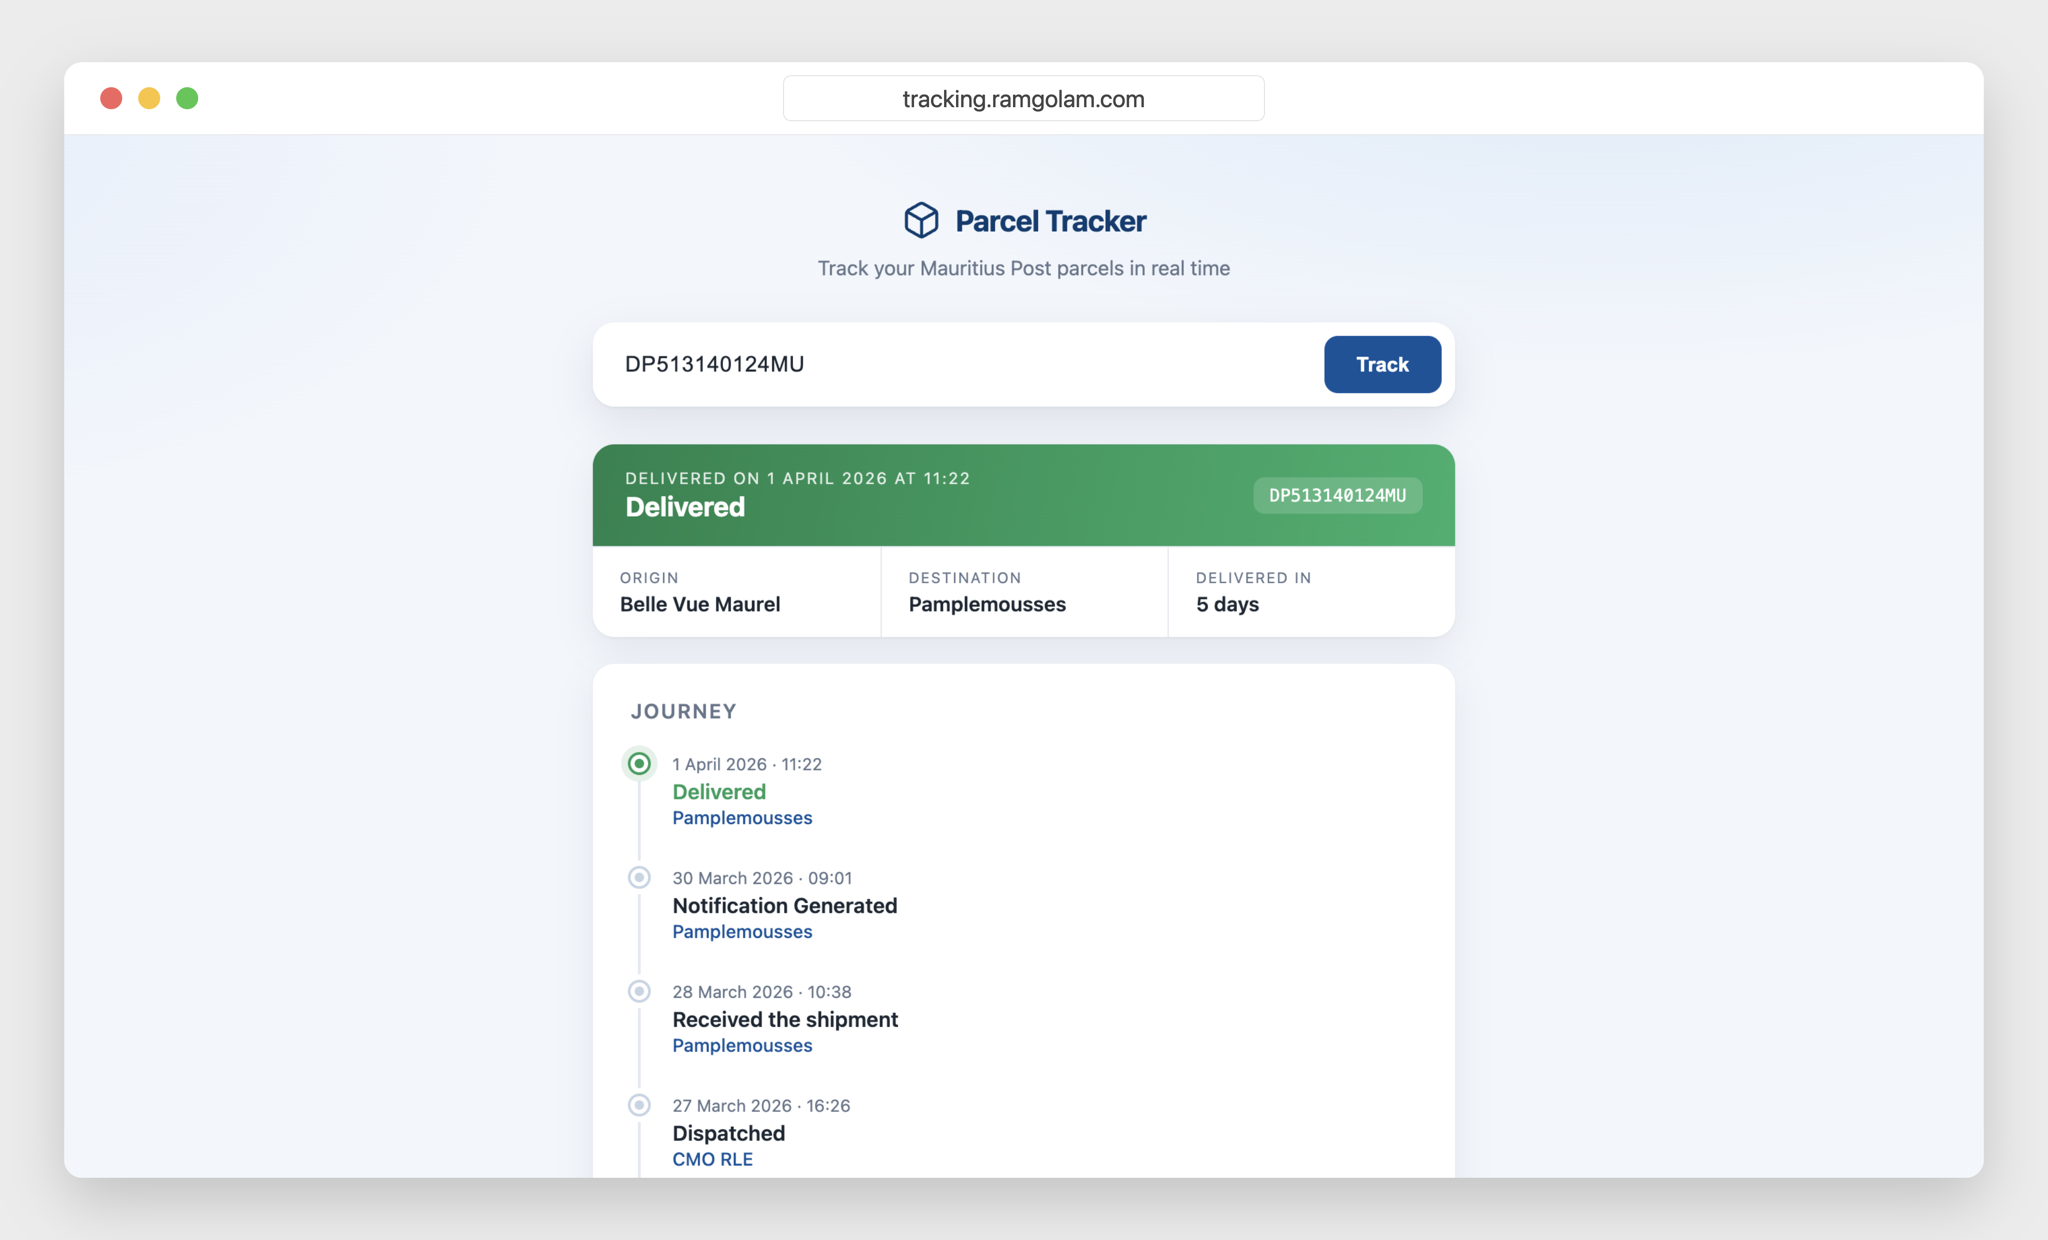
Task: Click the Dispatched journey title
Action: (x=728, y=1134)
